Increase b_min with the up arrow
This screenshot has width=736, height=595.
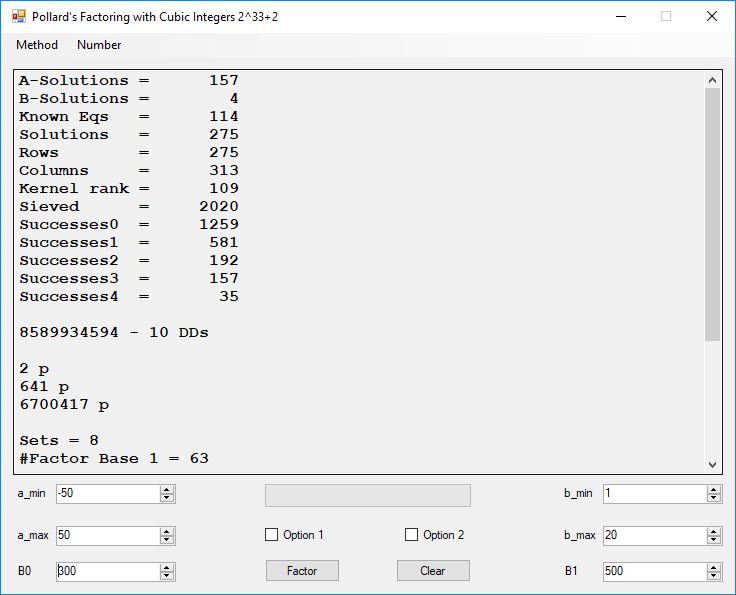pos(714,489)
